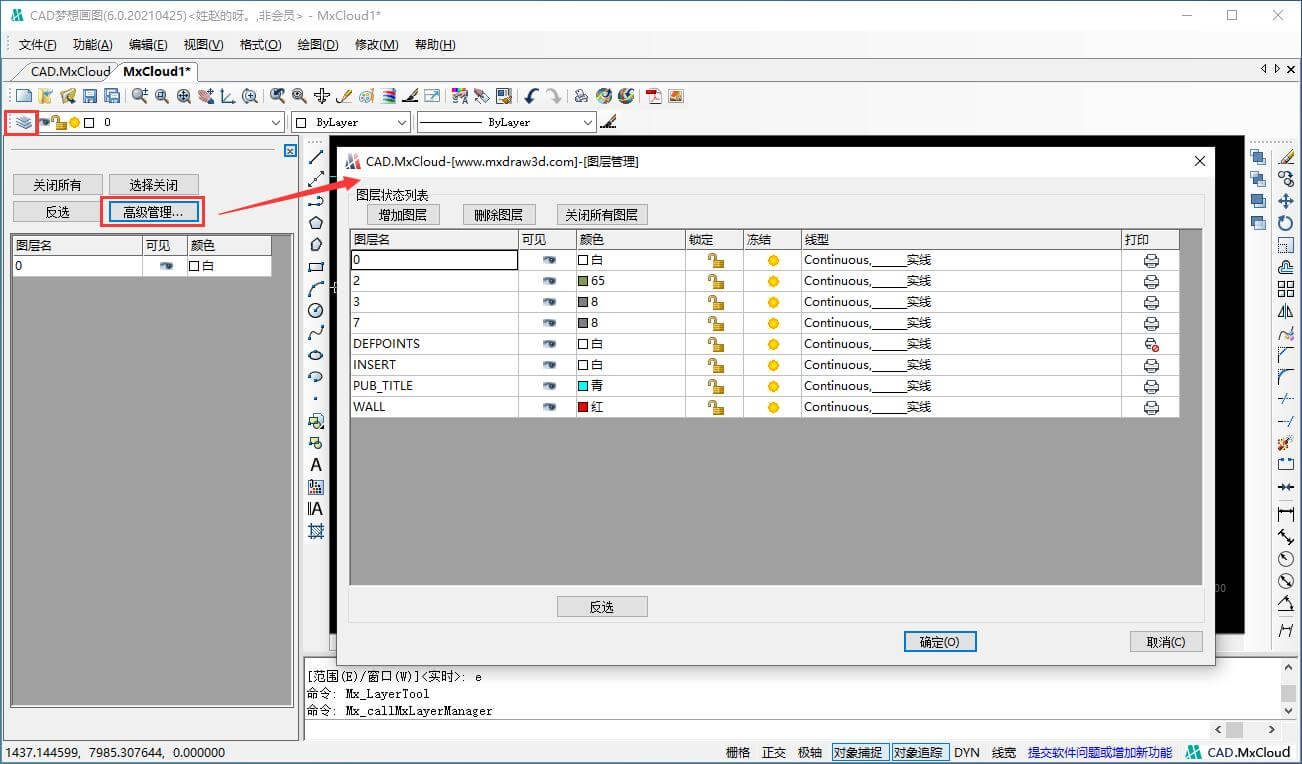
Task: Select the Arc draw tool
Action: point(316,289)
